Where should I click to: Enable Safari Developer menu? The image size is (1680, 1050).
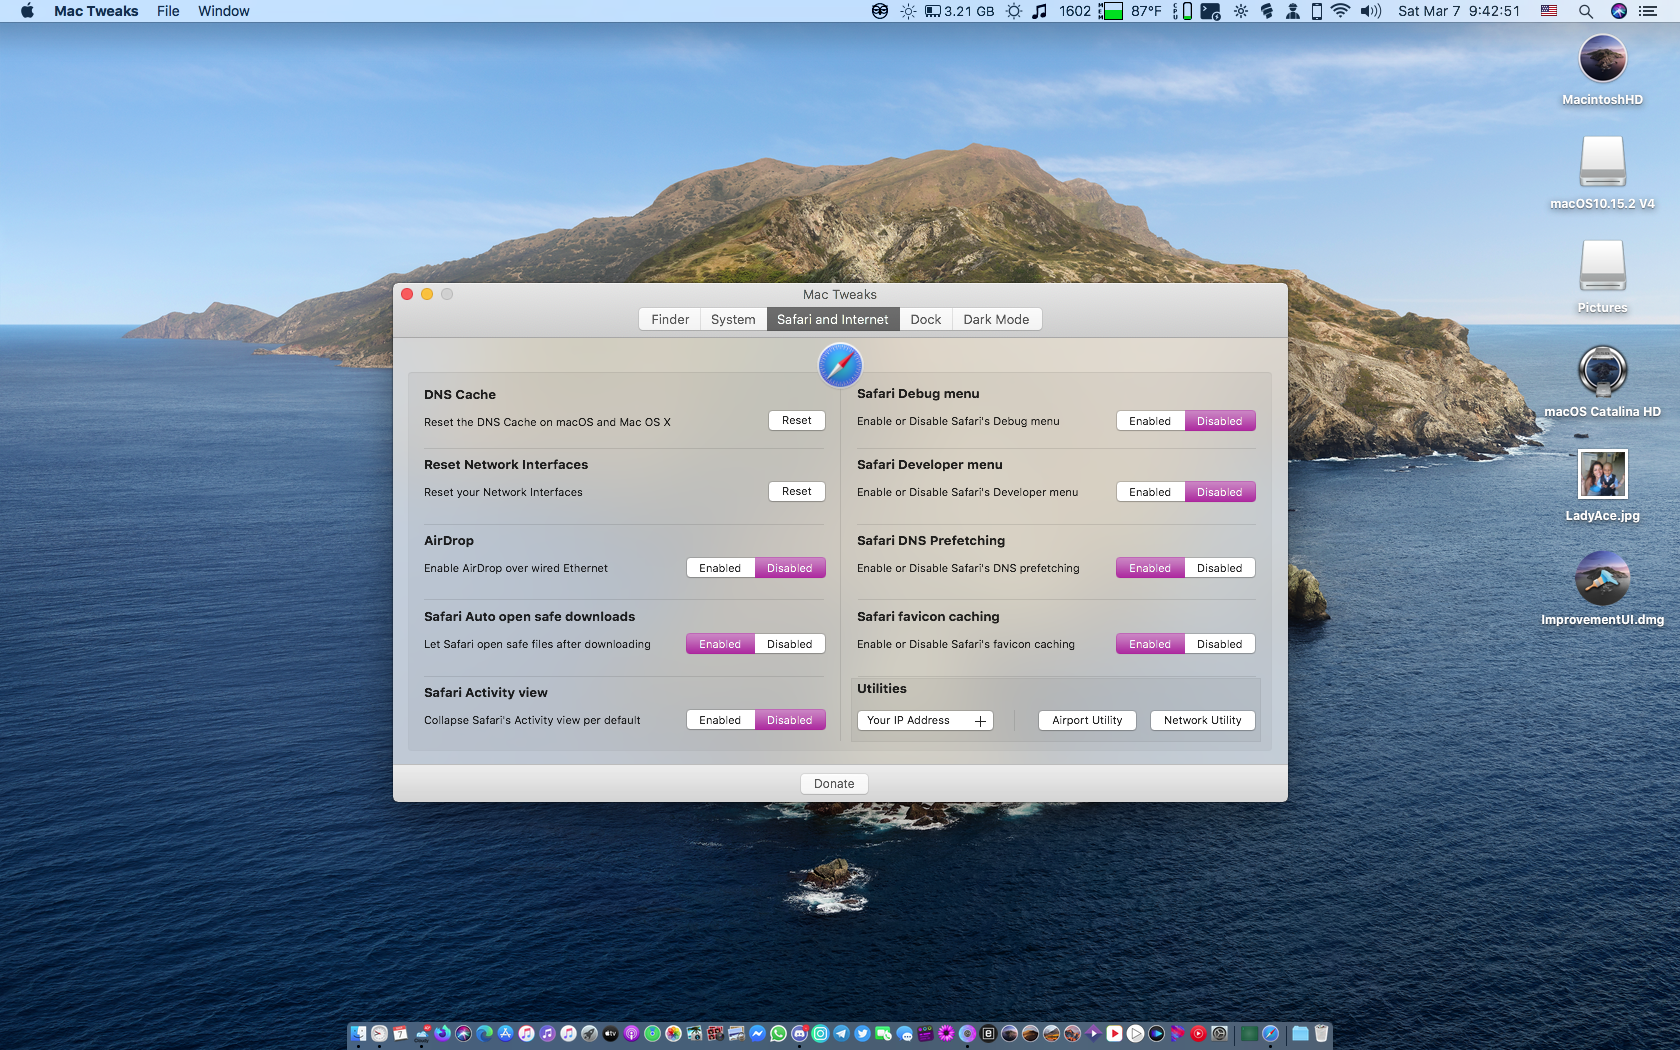1150,492
